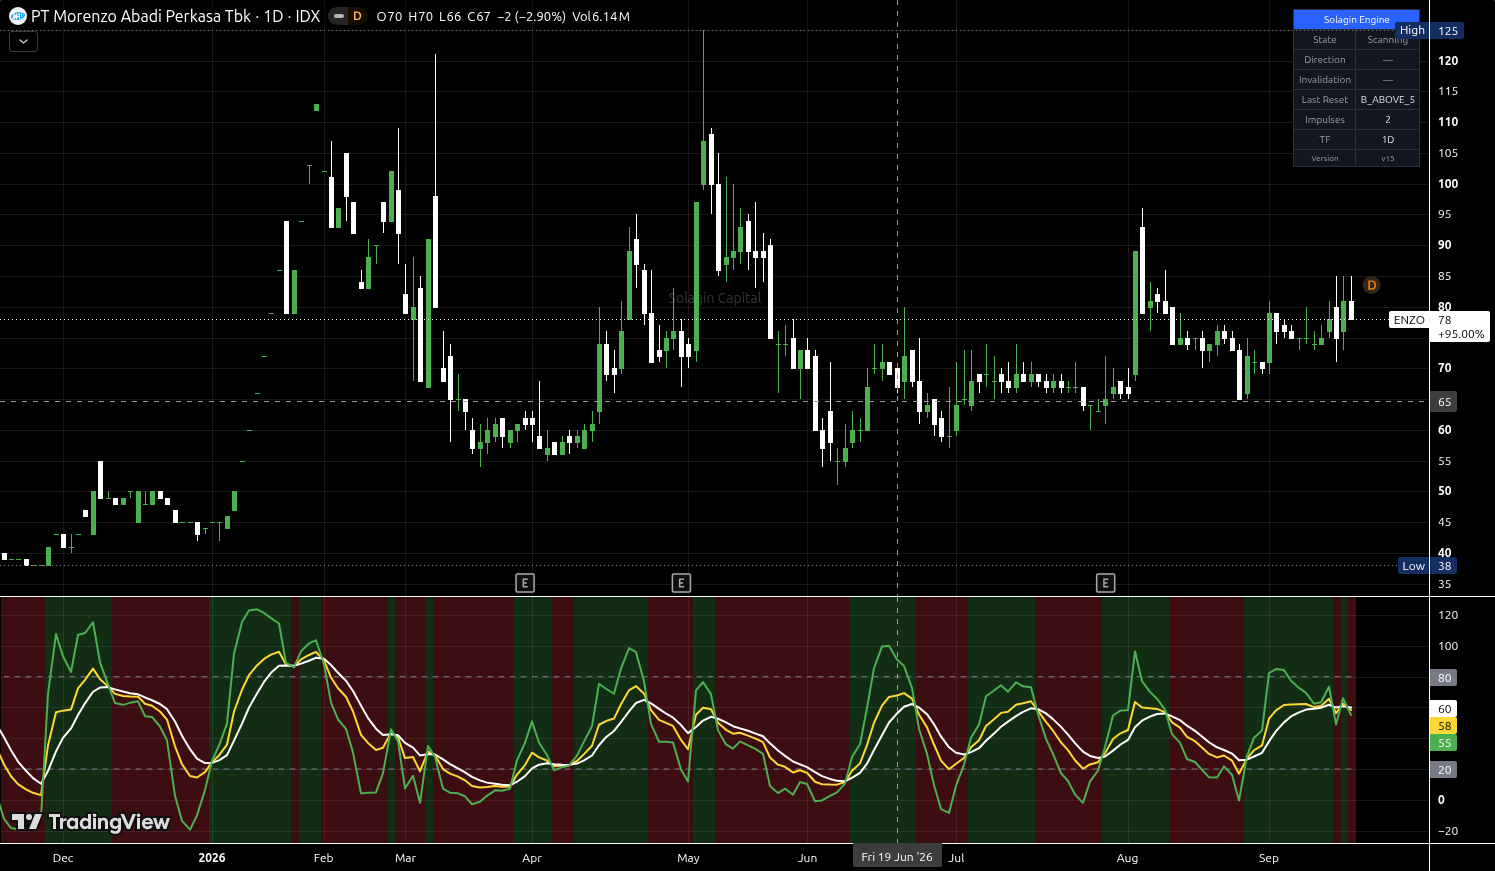Expand the collapsed indicator legend chevron

coord(23,41)
